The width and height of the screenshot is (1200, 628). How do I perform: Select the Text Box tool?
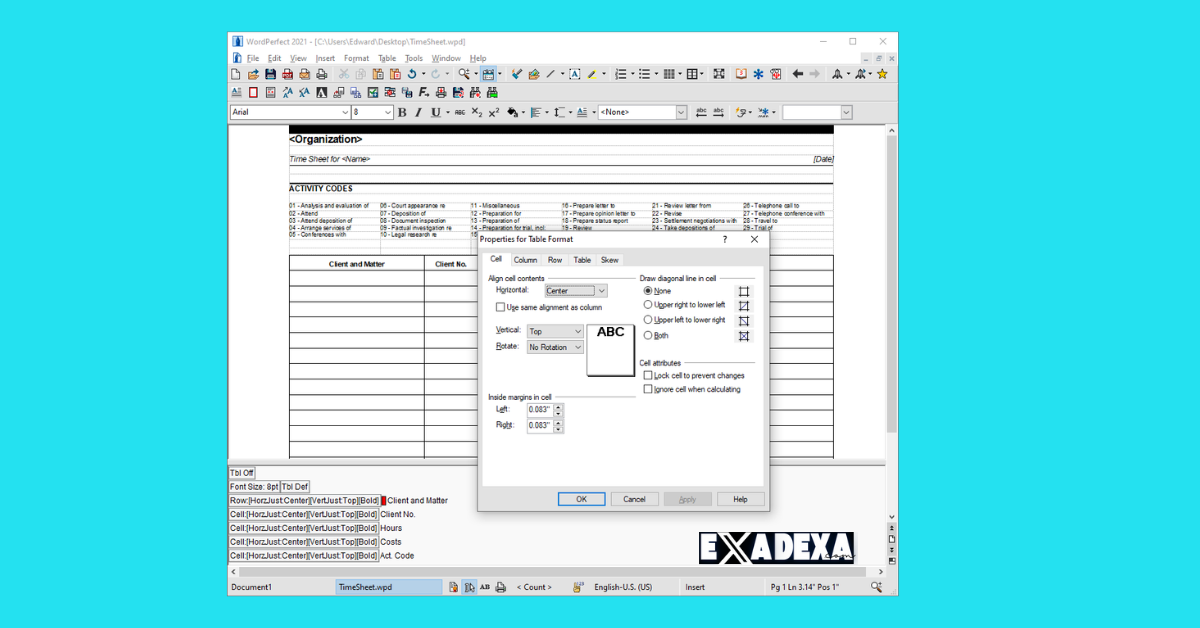[573, 74]
